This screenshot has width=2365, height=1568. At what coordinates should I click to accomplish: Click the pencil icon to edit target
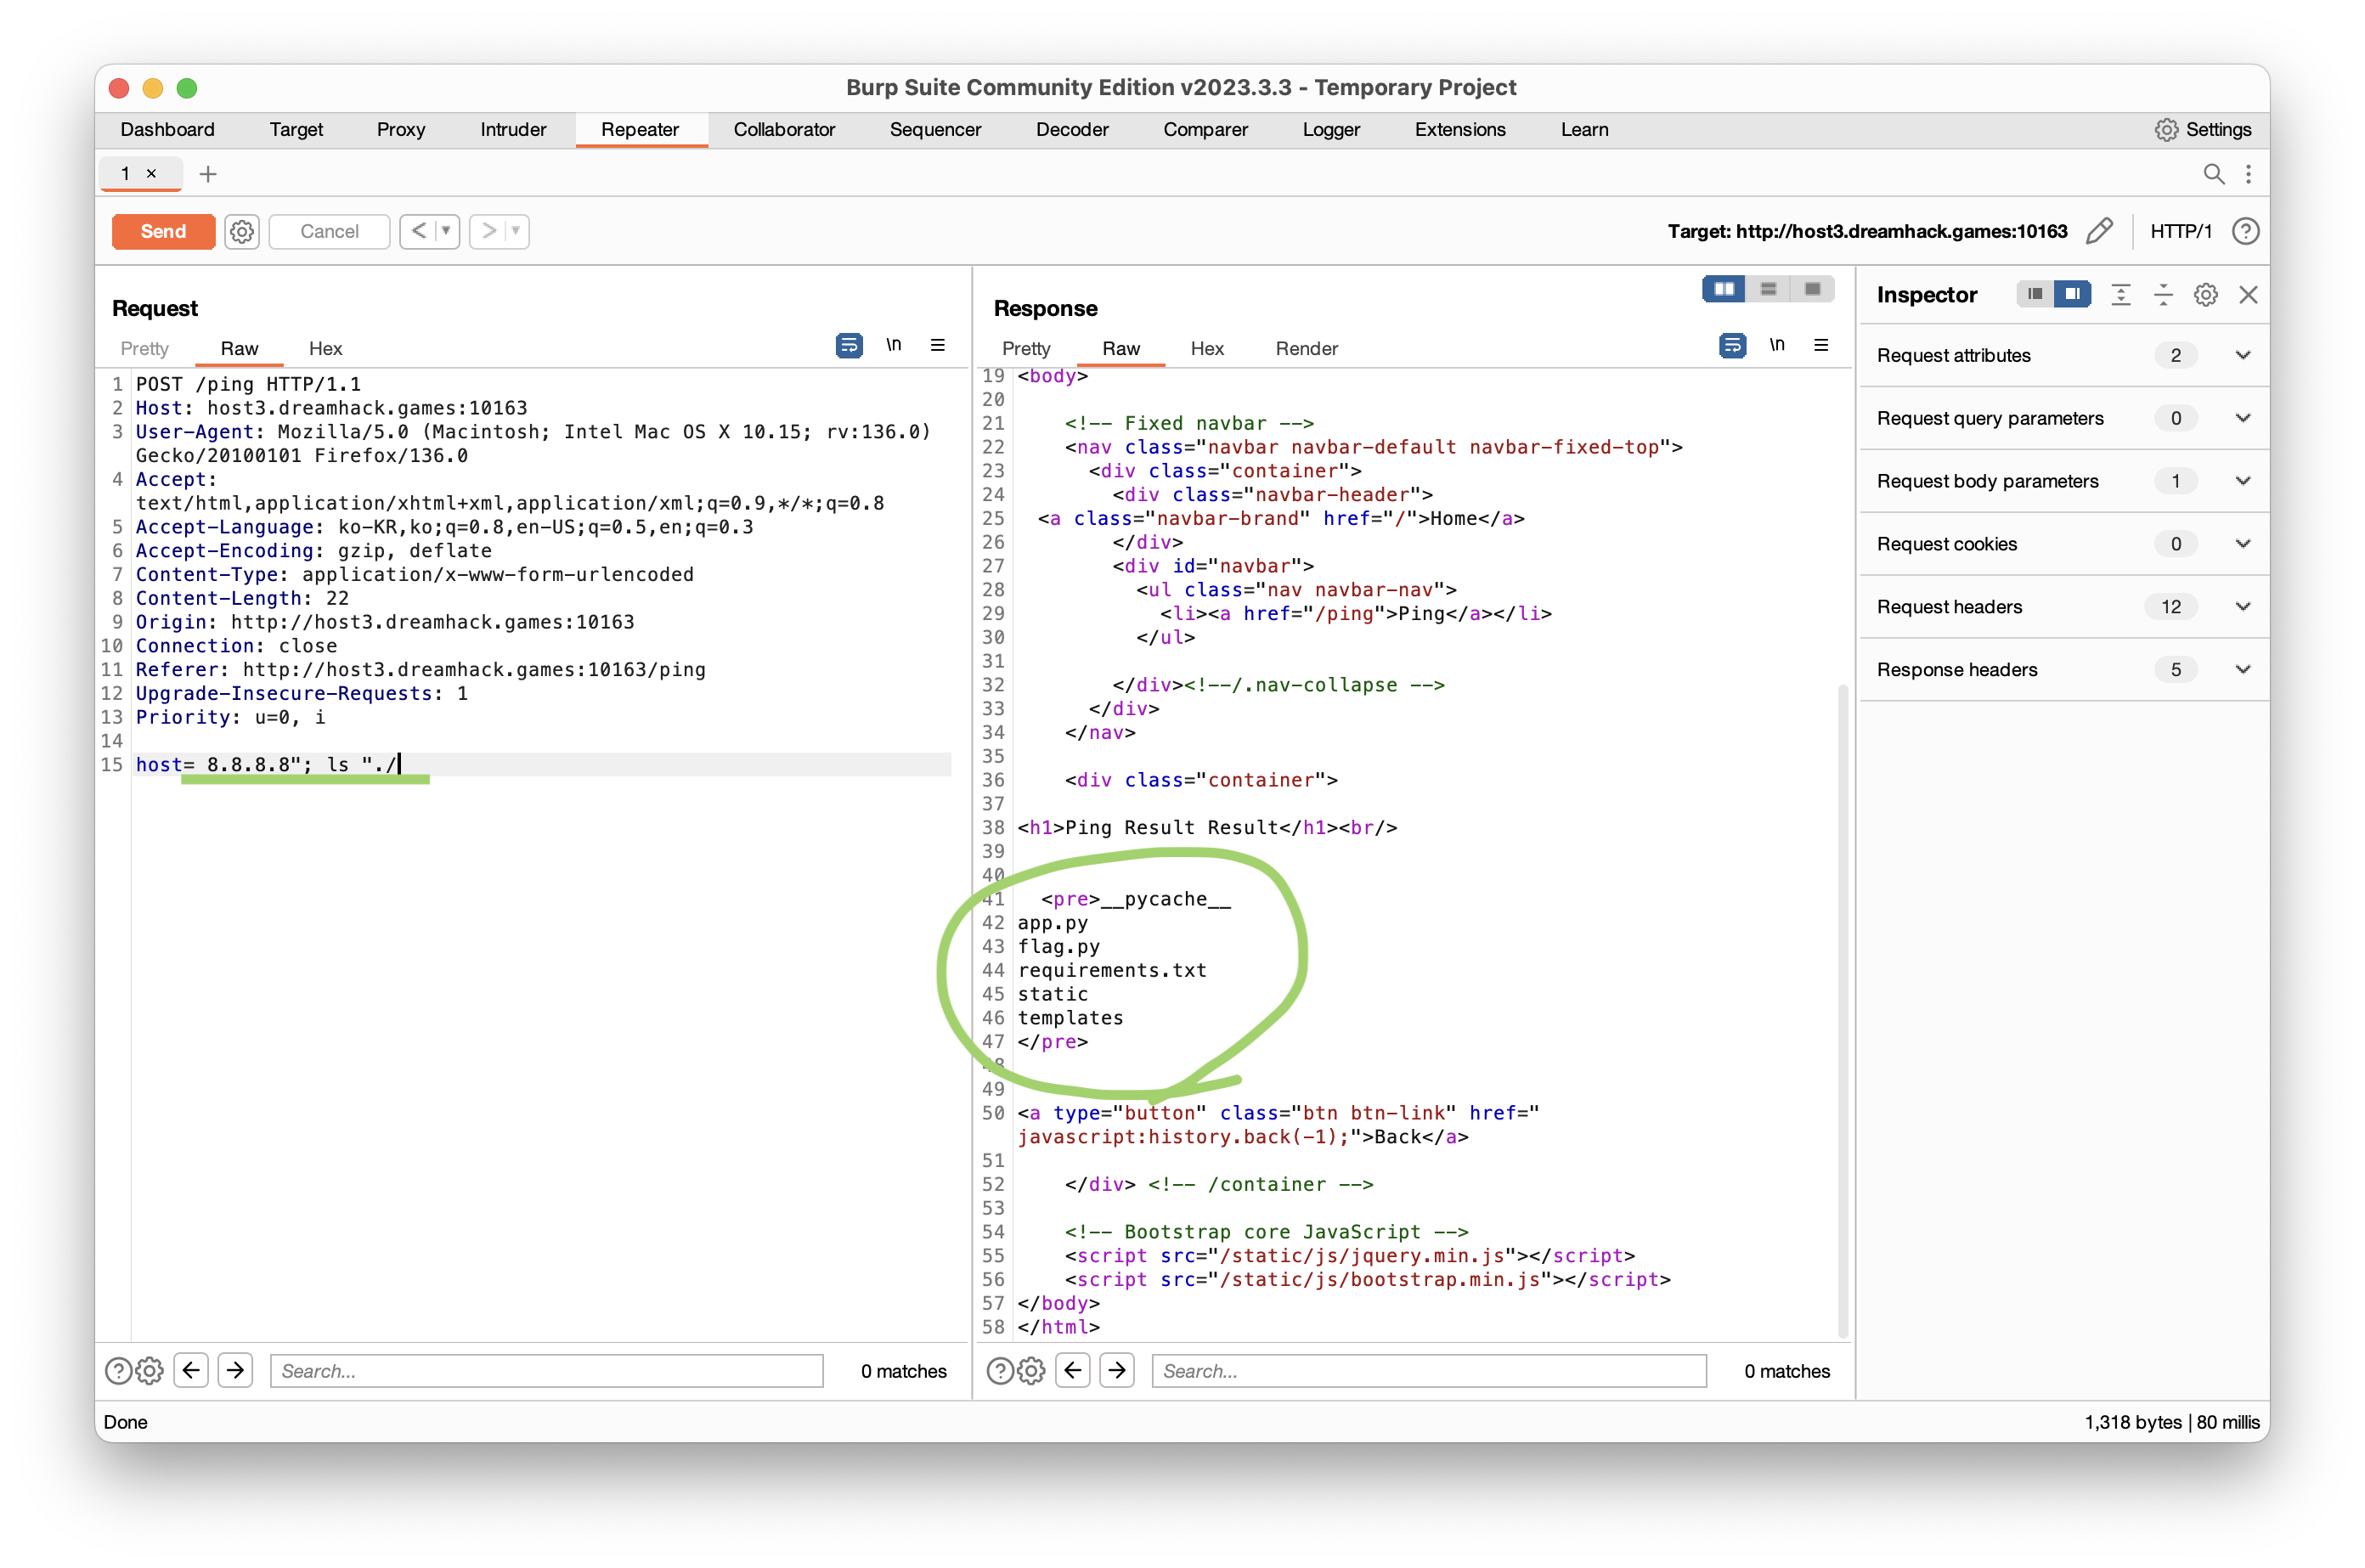2099,232
